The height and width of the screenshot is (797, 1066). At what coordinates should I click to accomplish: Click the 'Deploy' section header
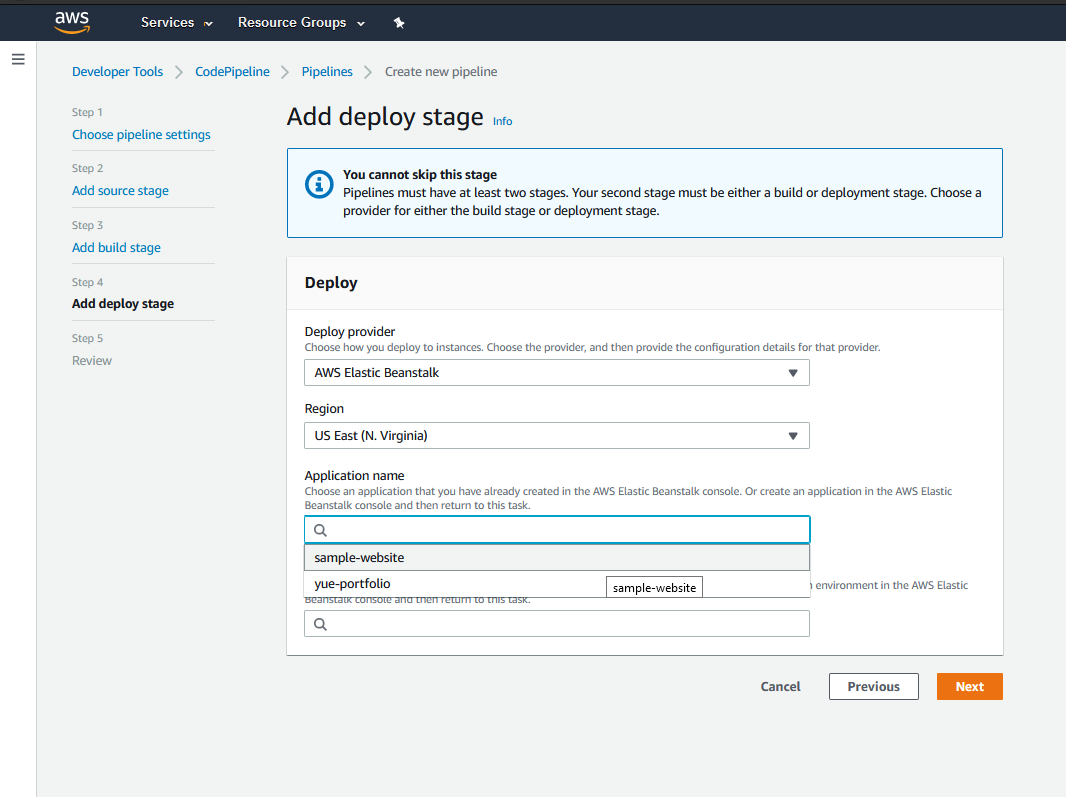click(331, 283)
